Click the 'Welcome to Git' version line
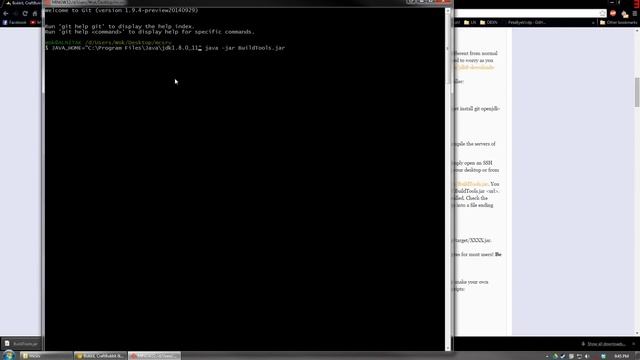This screenshot has width=640, height=360. (x=121, y=10)
